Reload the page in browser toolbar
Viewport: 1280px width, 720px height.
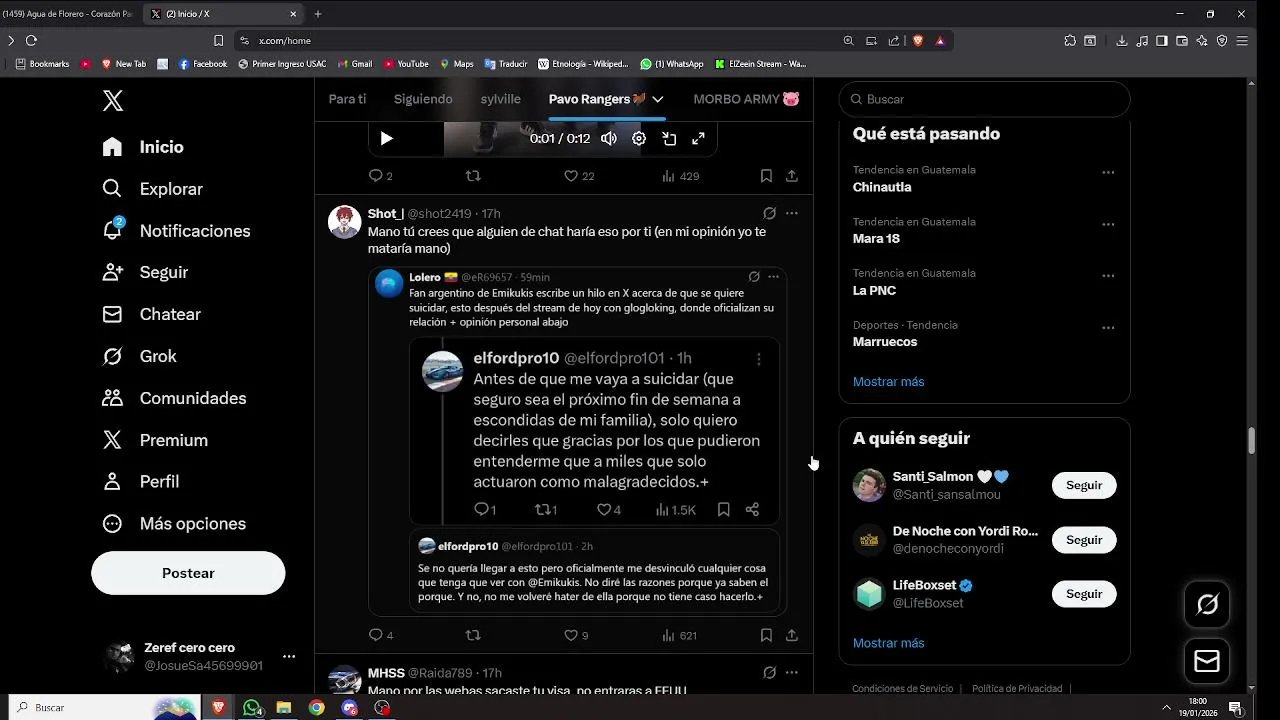tap(31, 41)
